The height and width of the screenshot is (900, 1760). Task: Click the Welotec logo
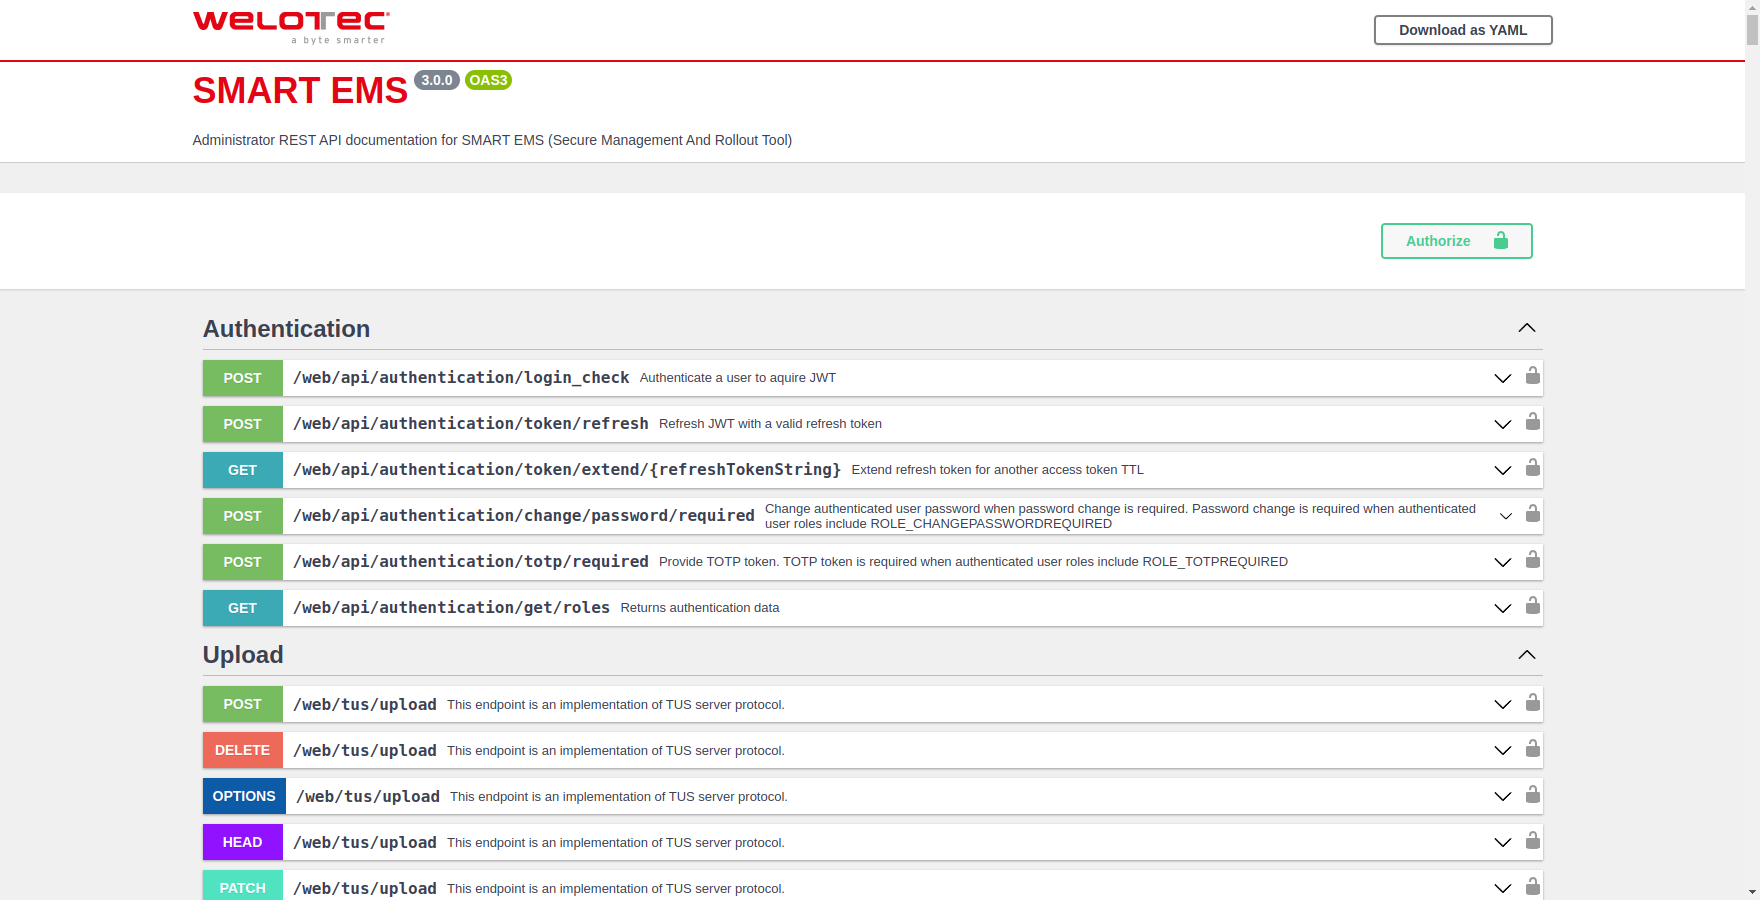(291, 27)
